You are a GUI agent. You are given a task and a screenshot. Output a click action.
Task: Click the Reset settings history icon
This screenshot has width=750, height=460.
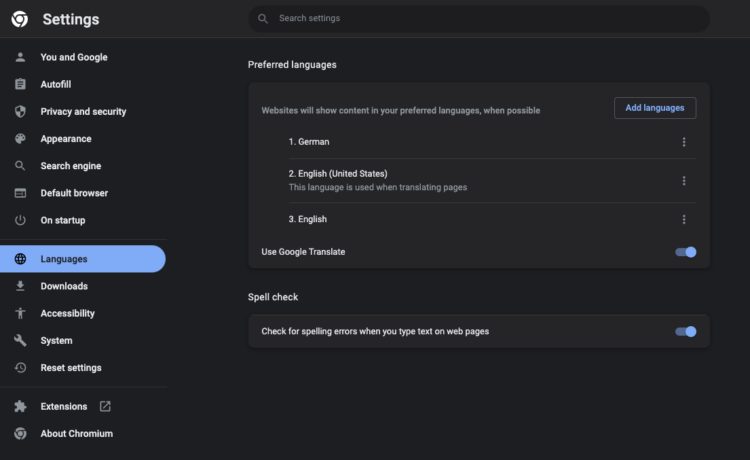(x=20, y=368)
